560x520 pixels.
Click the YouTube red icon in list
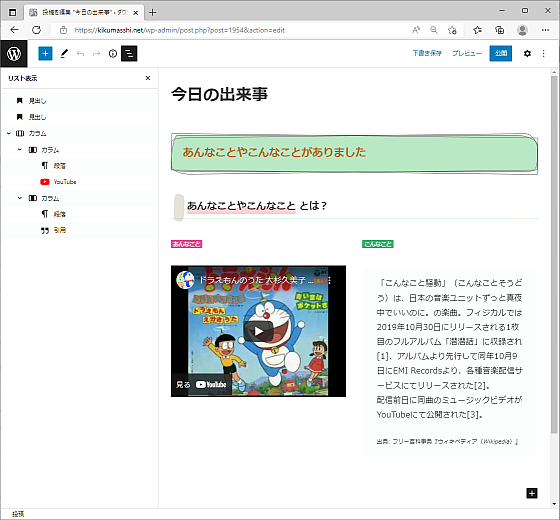[x=45, y=182]
